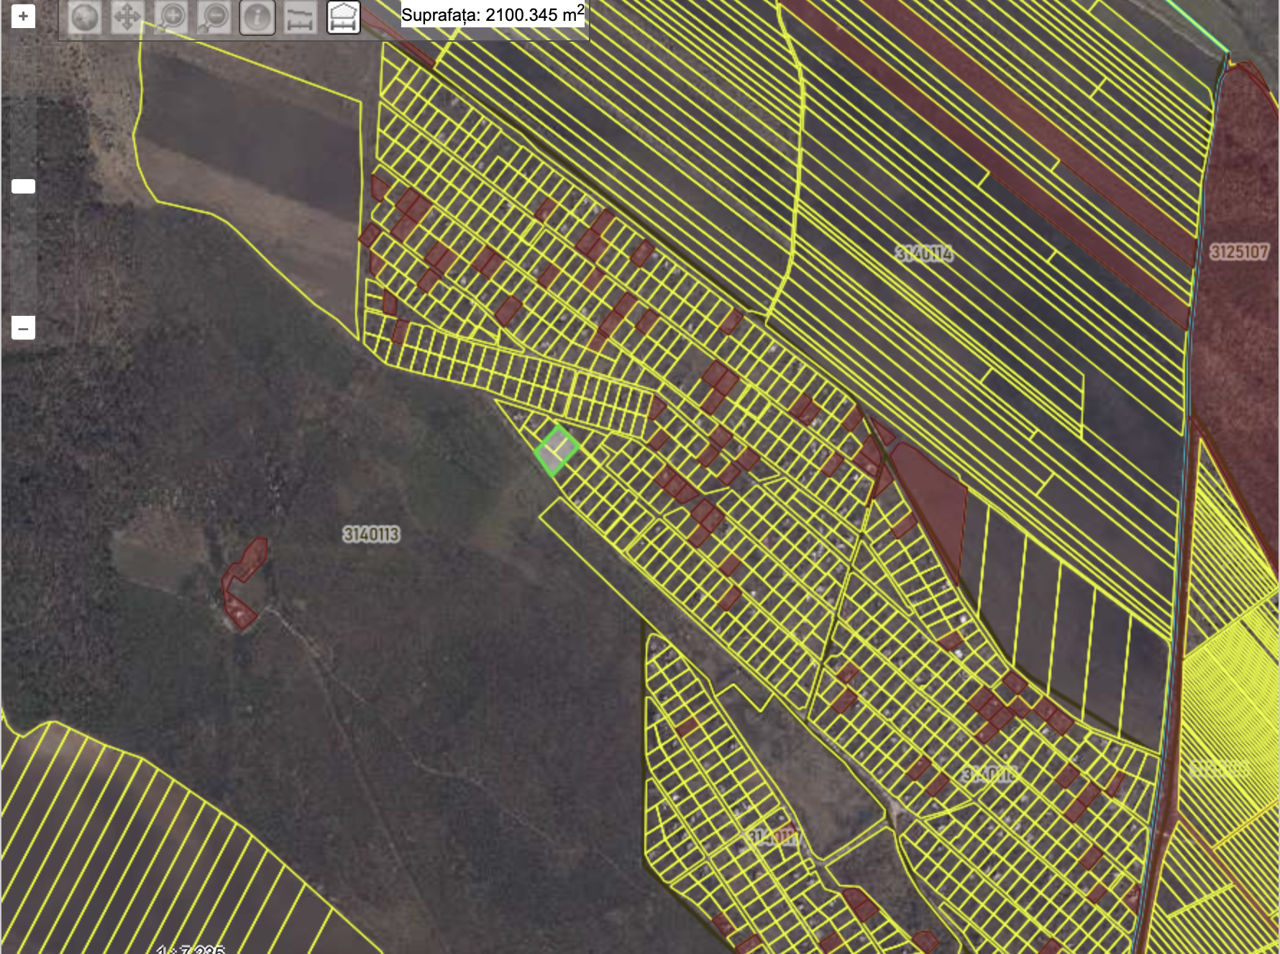Select the full extent globe tool
The height and width of the screenshot is (954, 1280).
coord(84,17)
